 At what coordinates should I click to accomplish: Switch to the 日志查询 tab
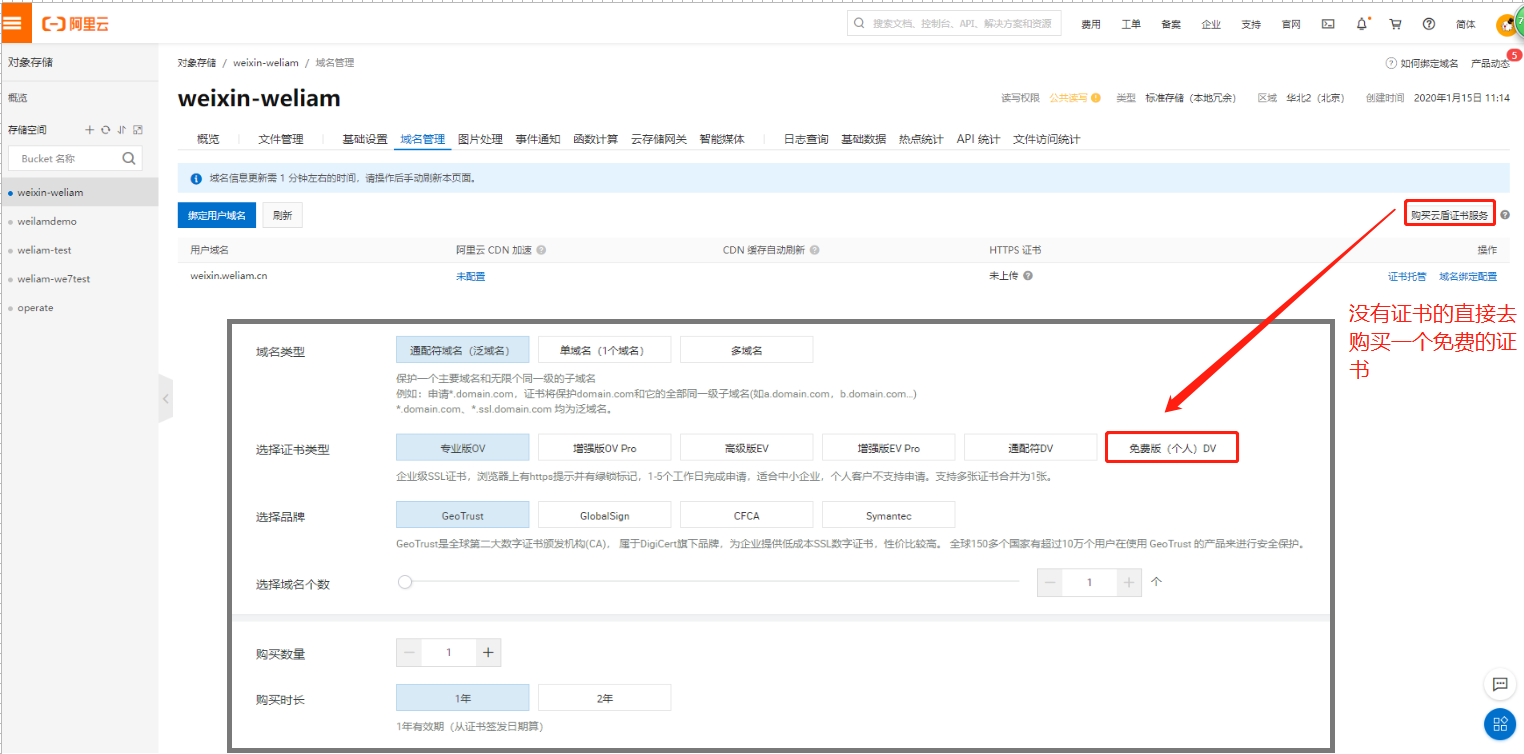click(806, 139)
